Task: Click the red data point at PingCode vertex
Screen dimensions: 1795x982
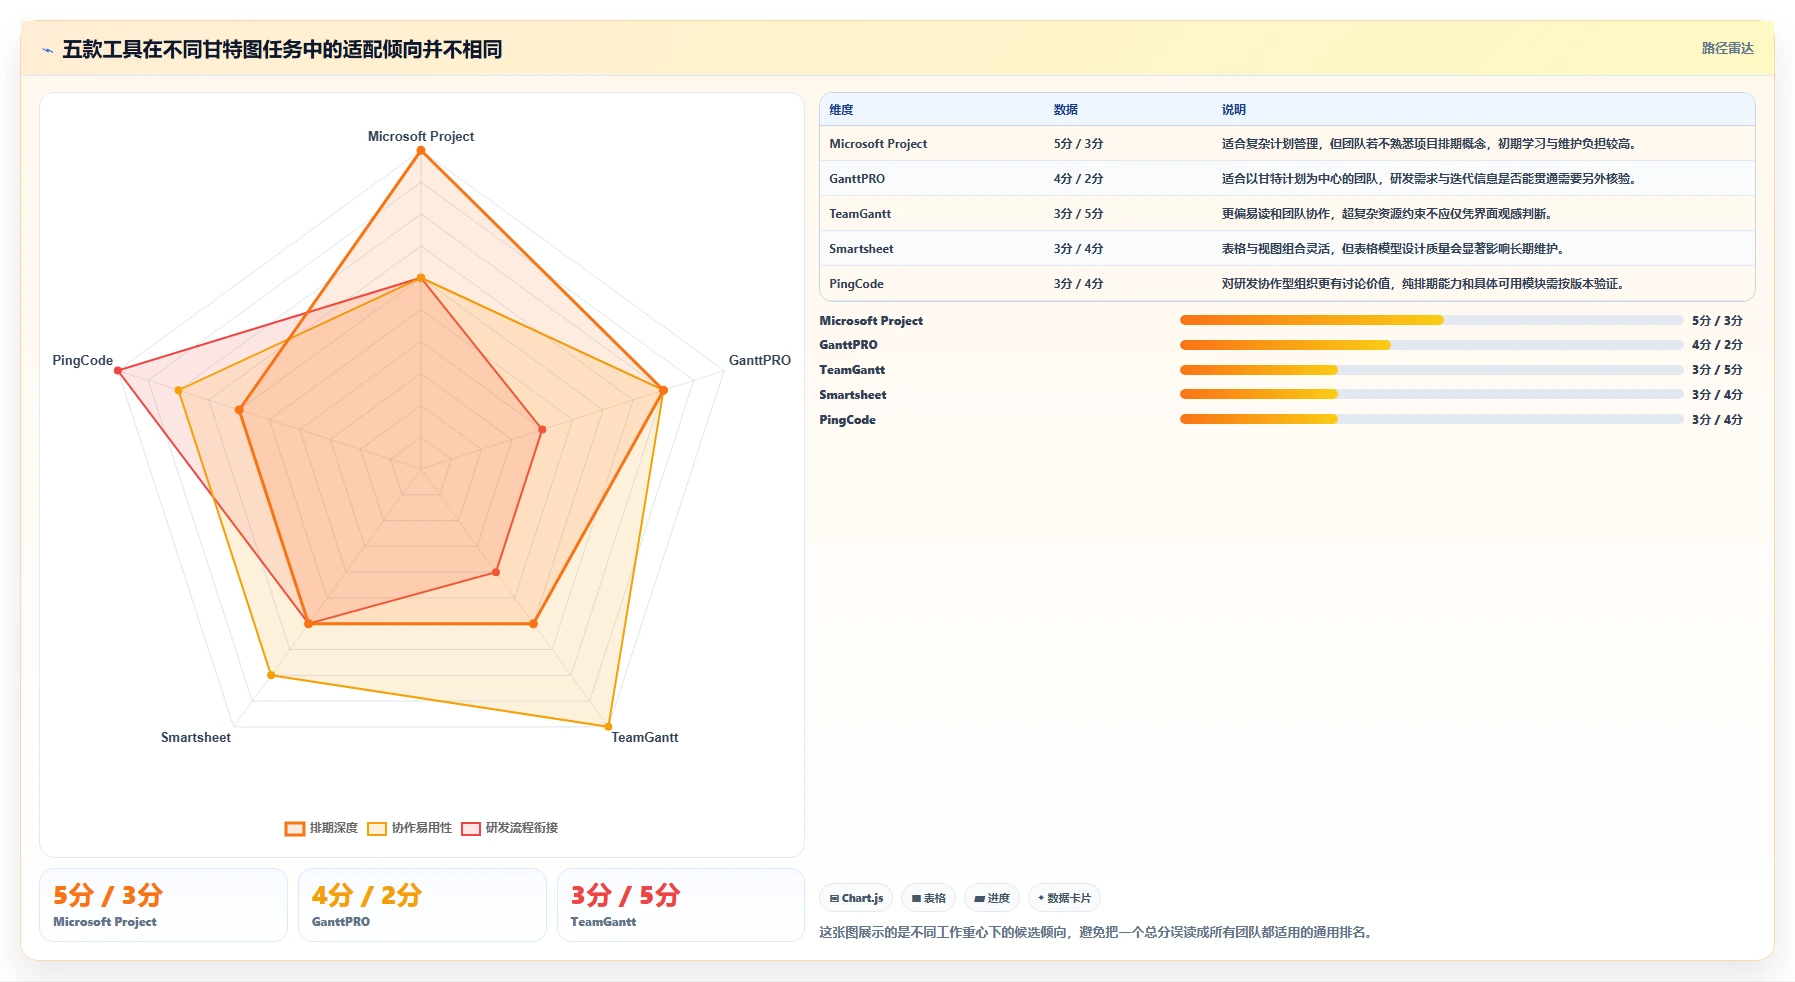Action: tap(118, 371)
